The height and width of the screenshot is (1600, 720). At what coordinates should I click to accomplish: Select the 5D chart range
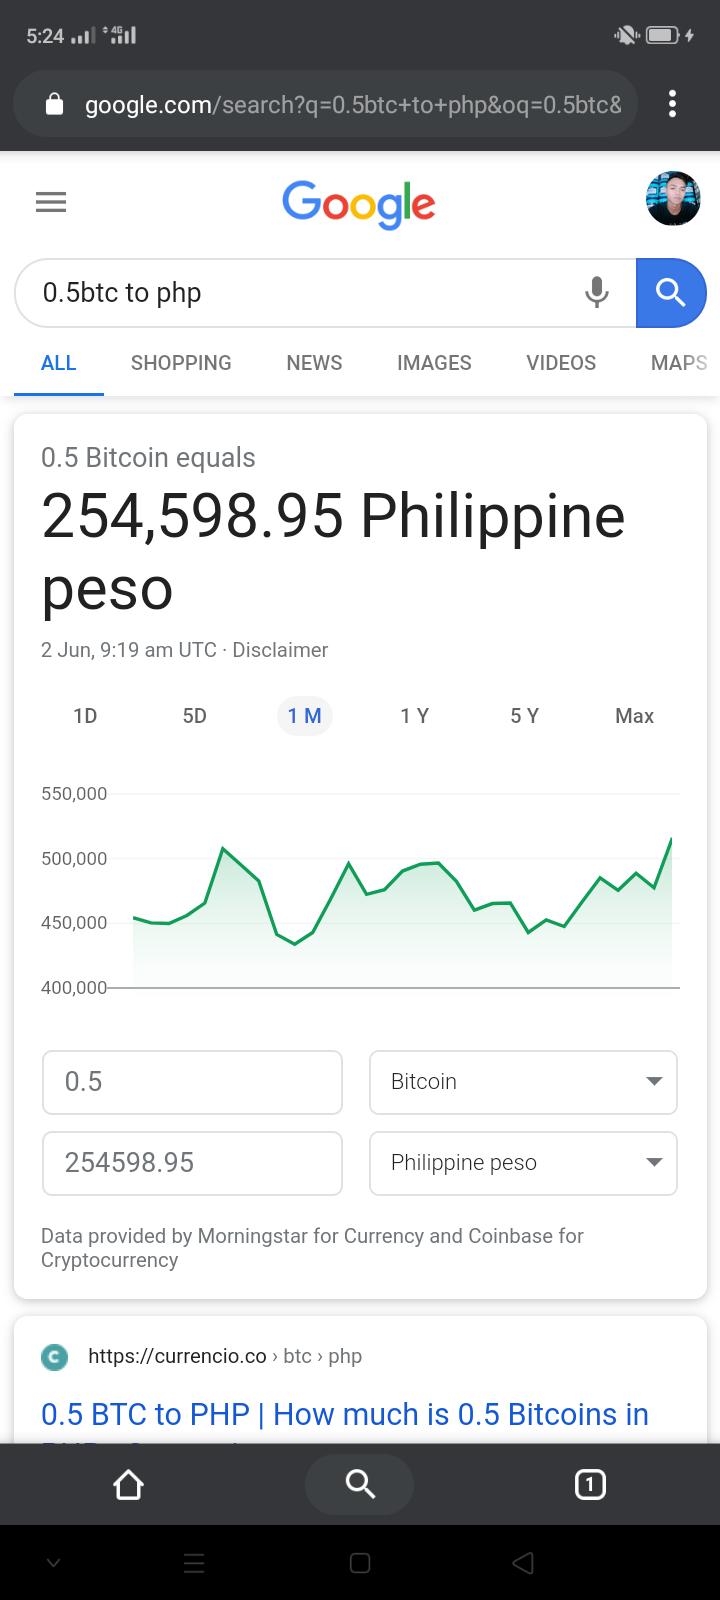(195, 716)
